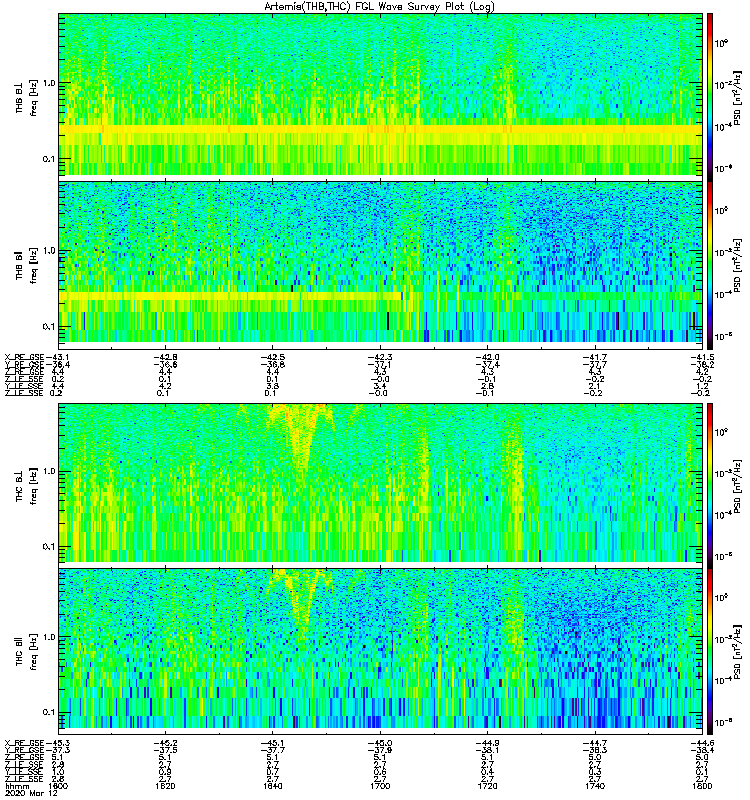This screenshot has width=750, height=800.
Task: Click the THB X position value '-42.8'
Action: 165,357
